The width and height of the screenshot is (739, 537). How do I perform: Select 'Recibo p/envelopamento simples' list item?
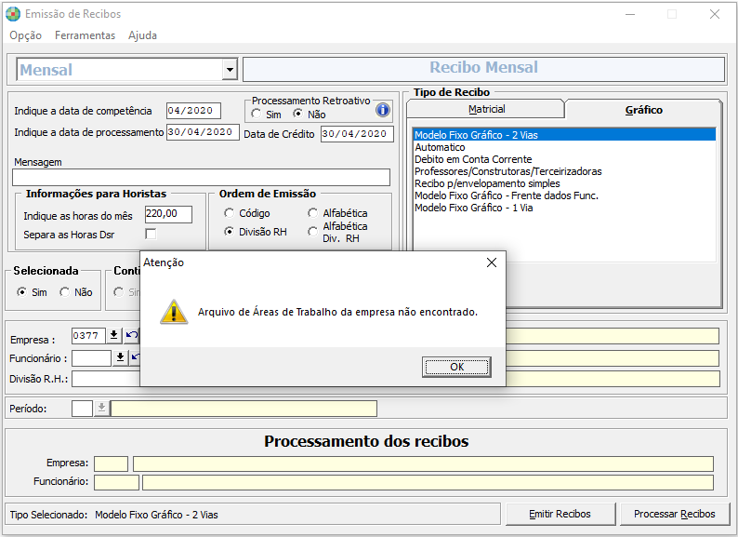point(564,183)
